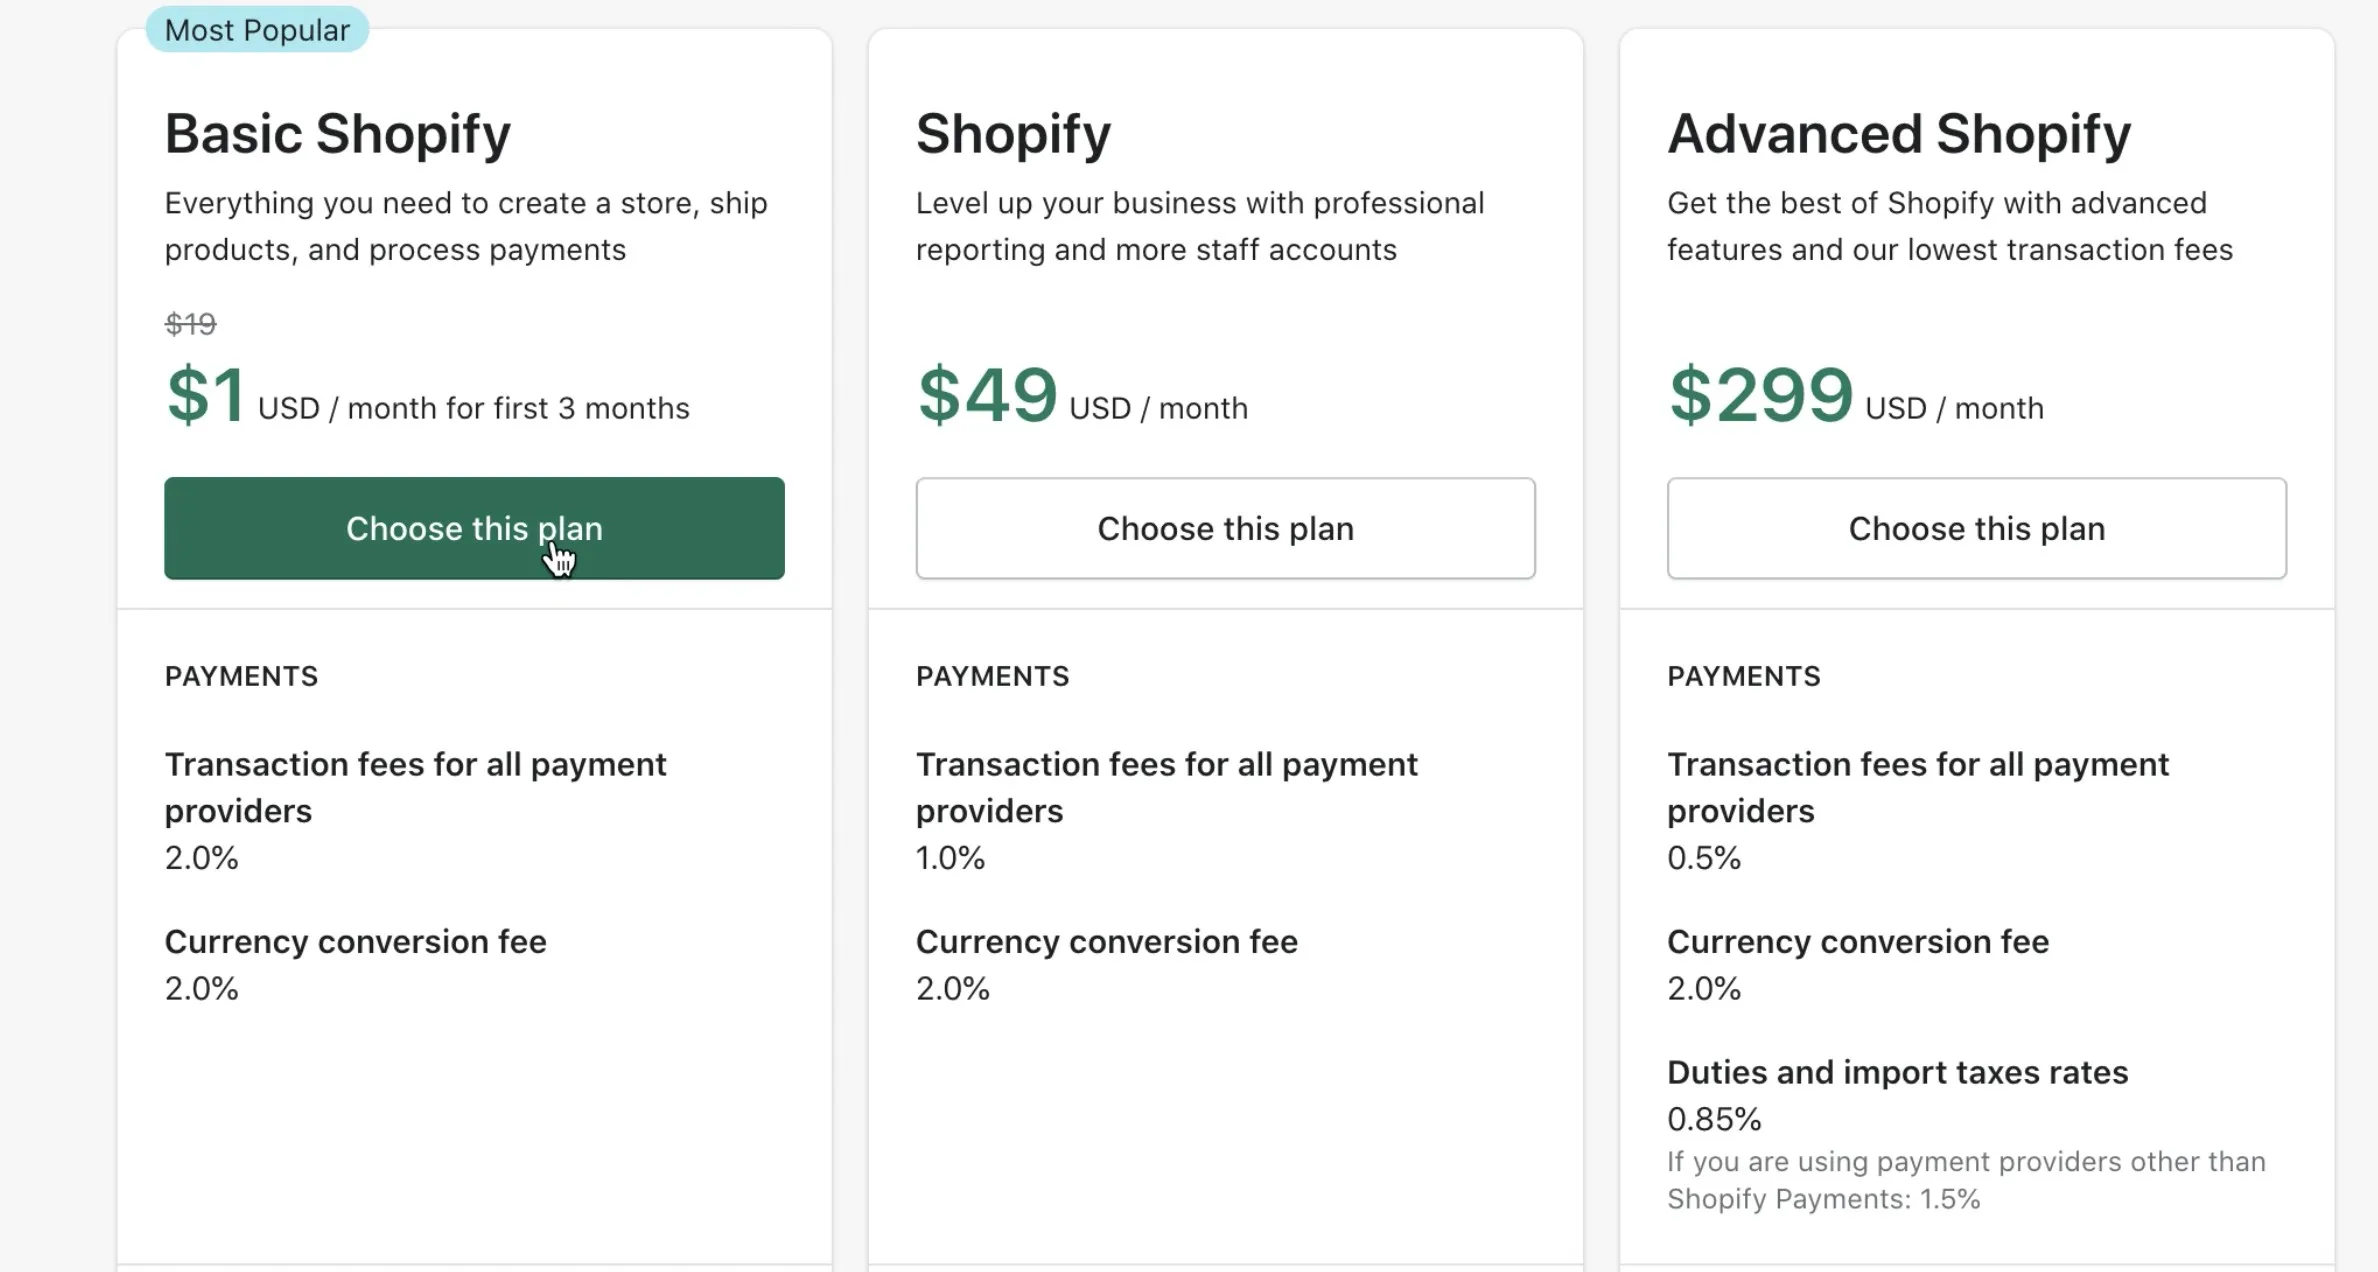2378x1272 pixels.
Task: Click the Shopify Payments 1.5% note
Action: coord(1965,1180)
